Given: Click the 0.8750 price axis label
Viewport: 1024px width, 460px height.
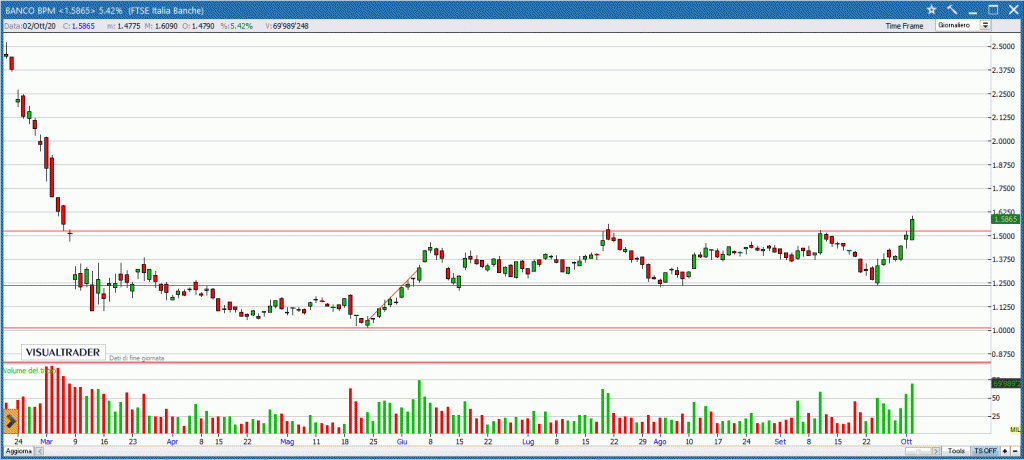Looking at the screenshot, I should click(1004, 354).
